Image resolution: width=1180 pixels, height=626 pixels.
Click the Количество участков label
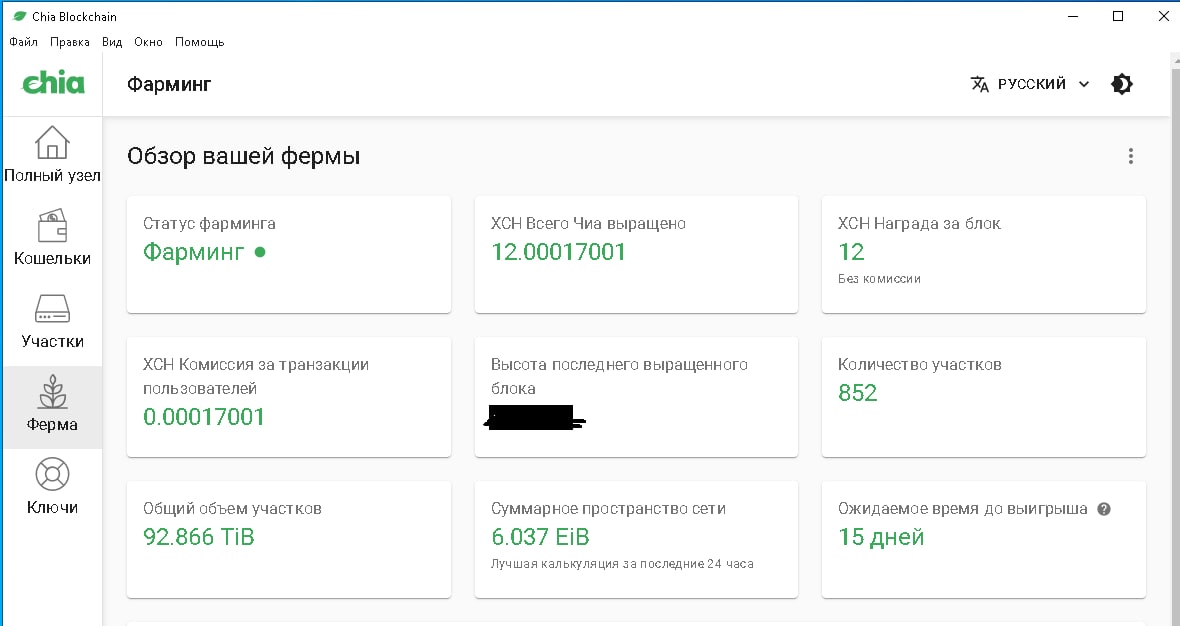pos(920,365)
